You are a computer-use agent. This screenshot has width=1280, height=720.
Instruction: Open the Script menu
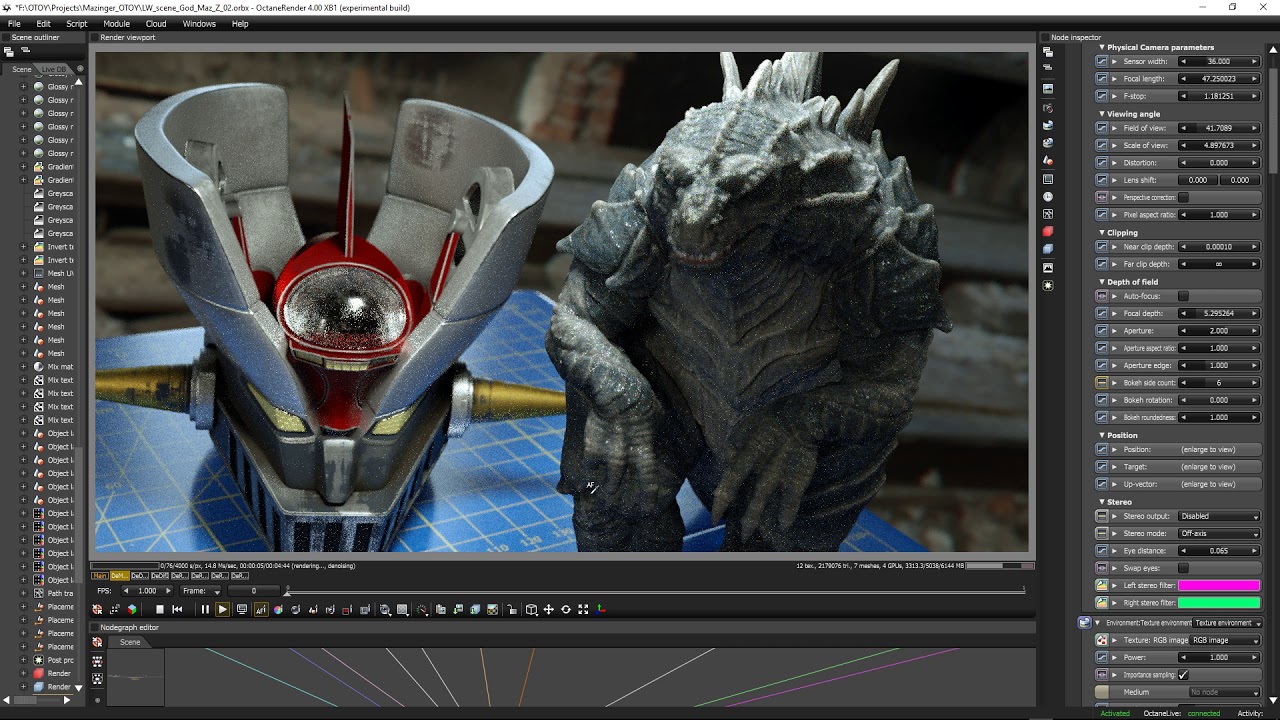click(x=77, y=23)
